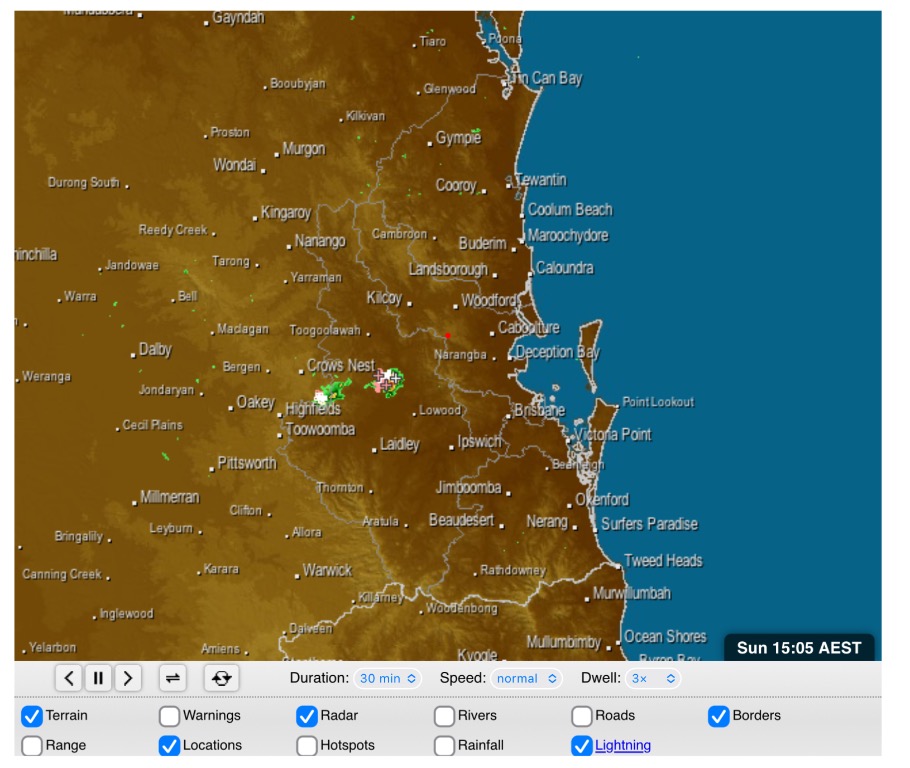
Task: Hide the Borders overlay
Action: (719, 716)
